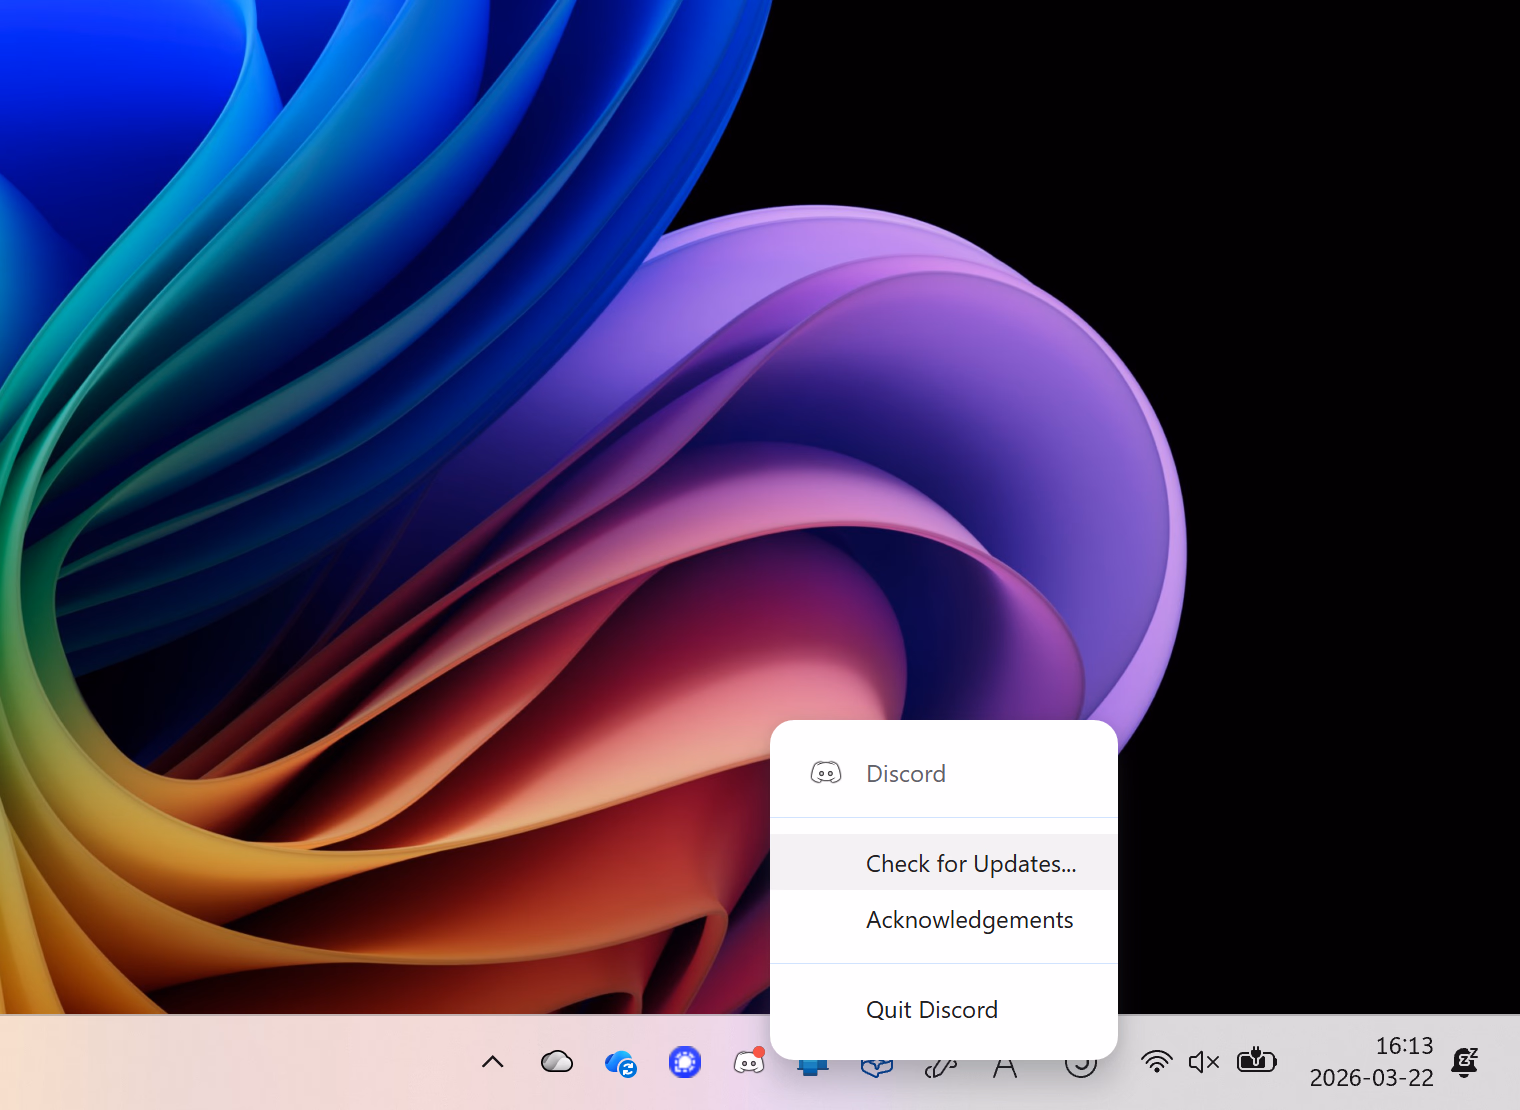Unmute the system volume
1520x1110 pixels.
1203,1062
